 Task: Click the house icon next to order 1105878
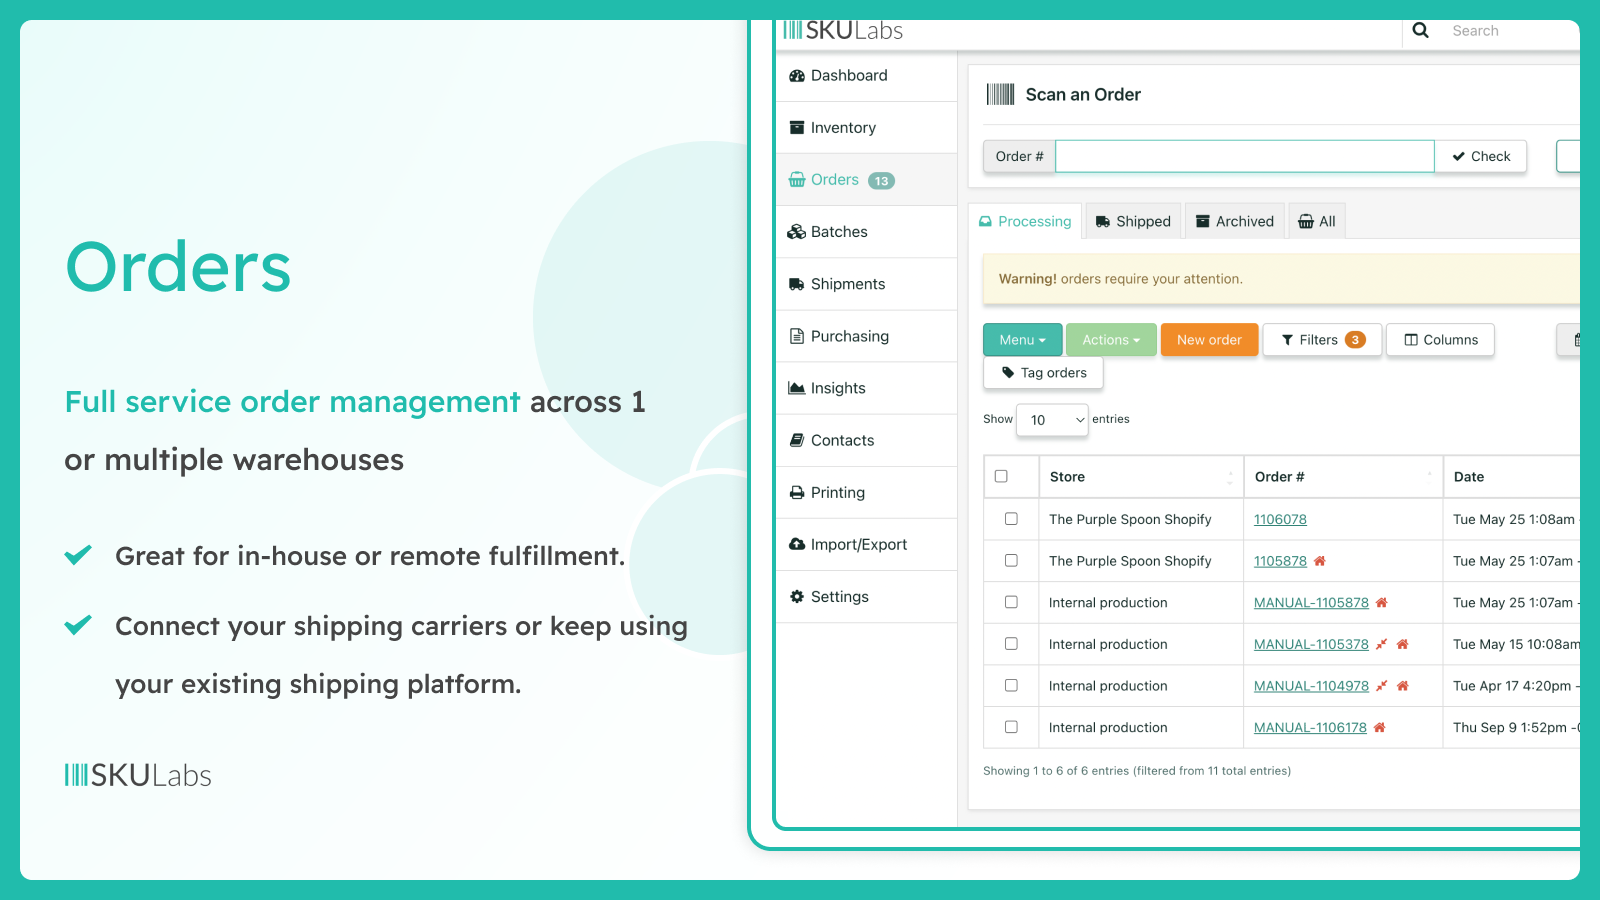1319,561
